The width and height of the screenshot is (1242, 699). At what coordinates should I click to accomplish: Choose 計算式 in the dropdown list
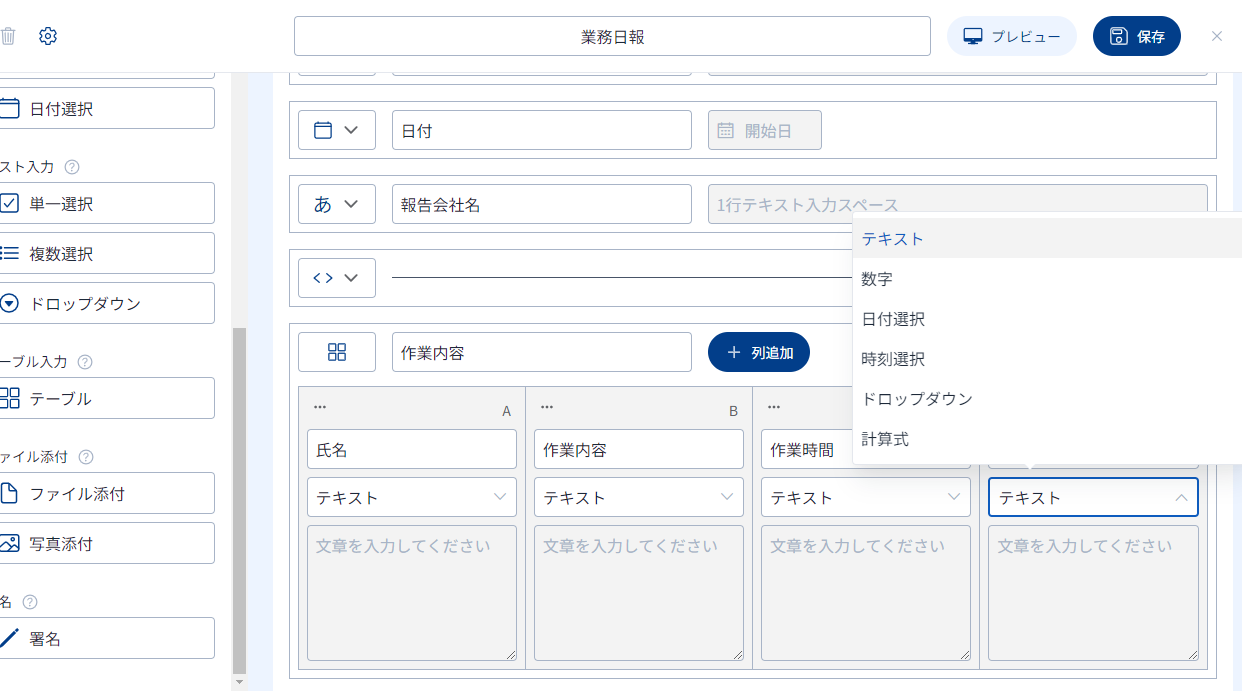885,439
